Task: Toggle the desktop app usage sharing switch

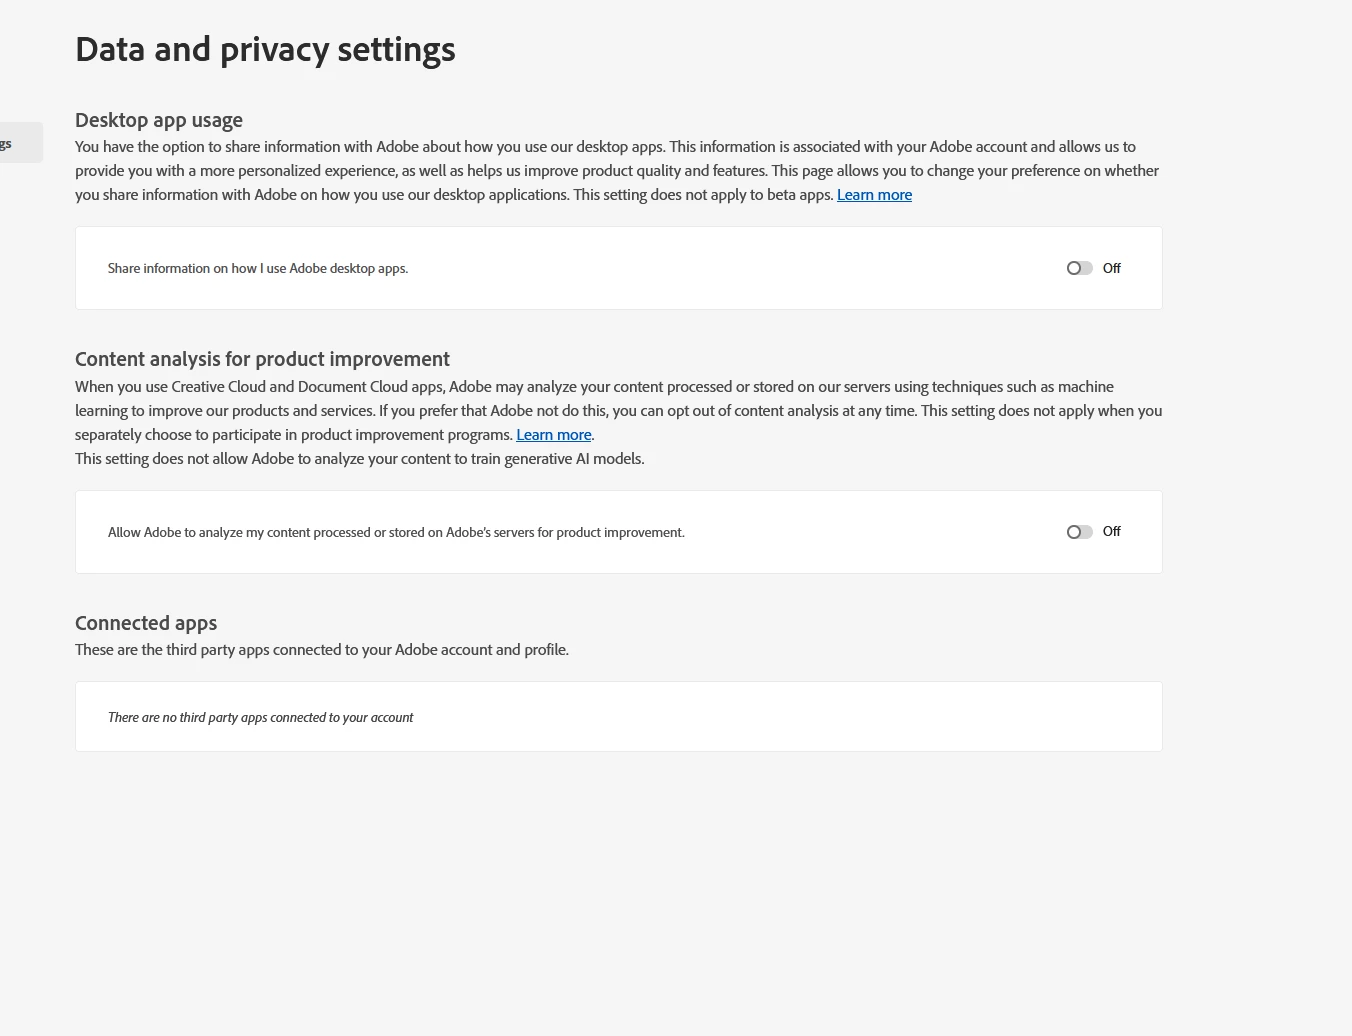Action: click(1079, 268)
